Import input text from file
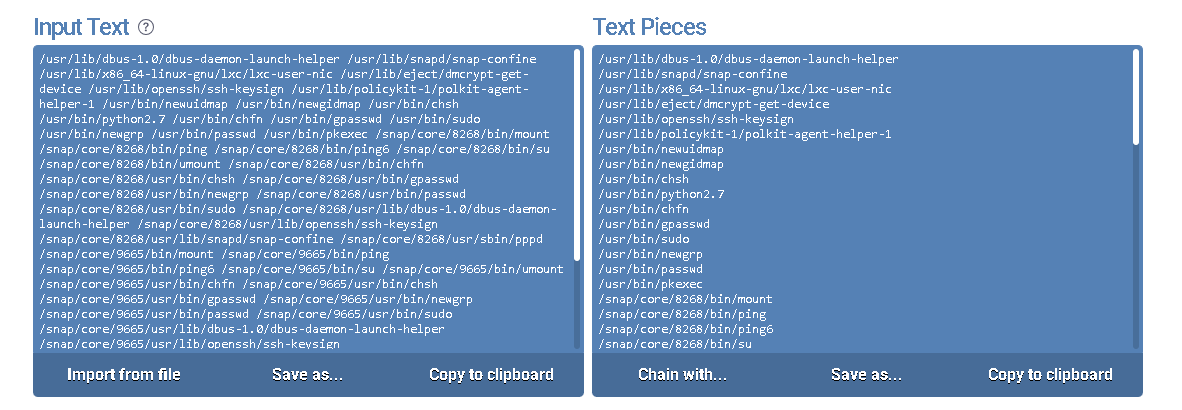This screenshot has height=410, width=1182. click(124, 375)
